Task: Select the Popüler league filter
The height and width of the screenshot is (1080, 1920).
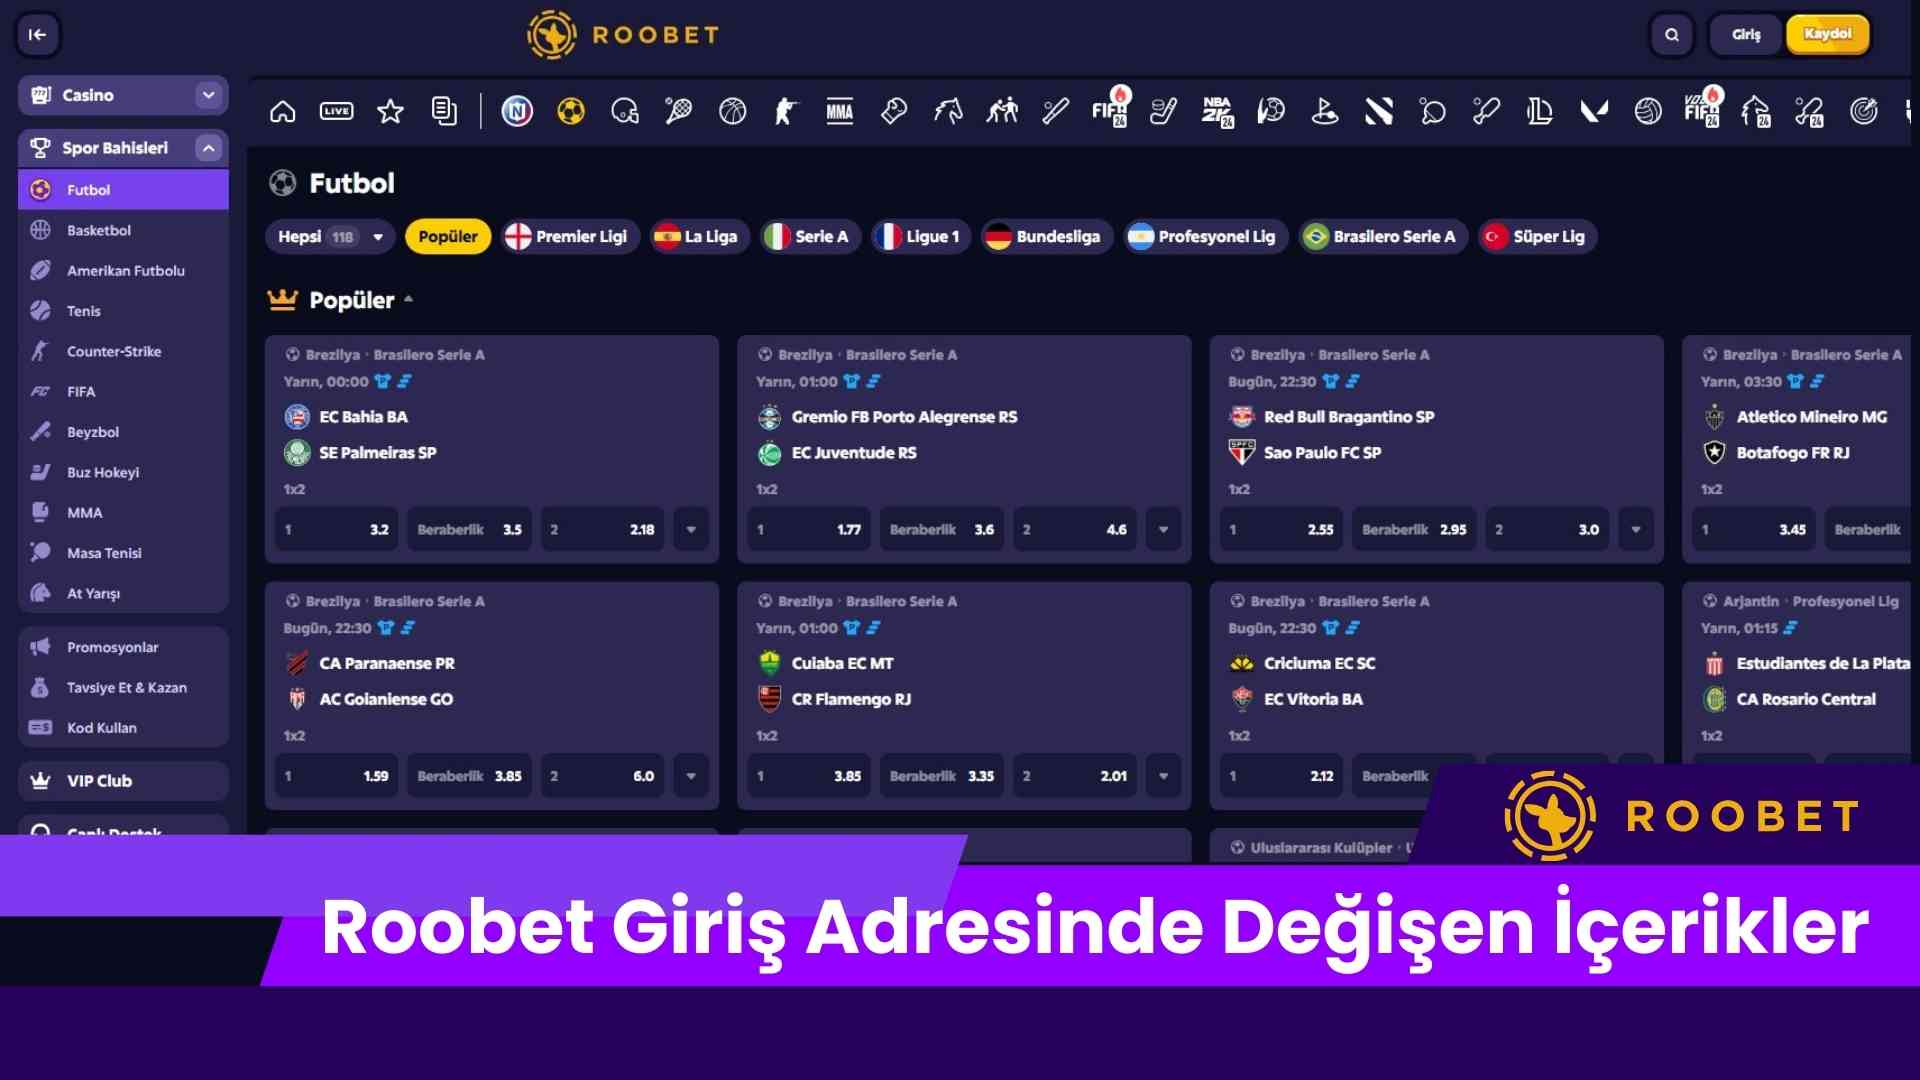Action: [448, 237]
